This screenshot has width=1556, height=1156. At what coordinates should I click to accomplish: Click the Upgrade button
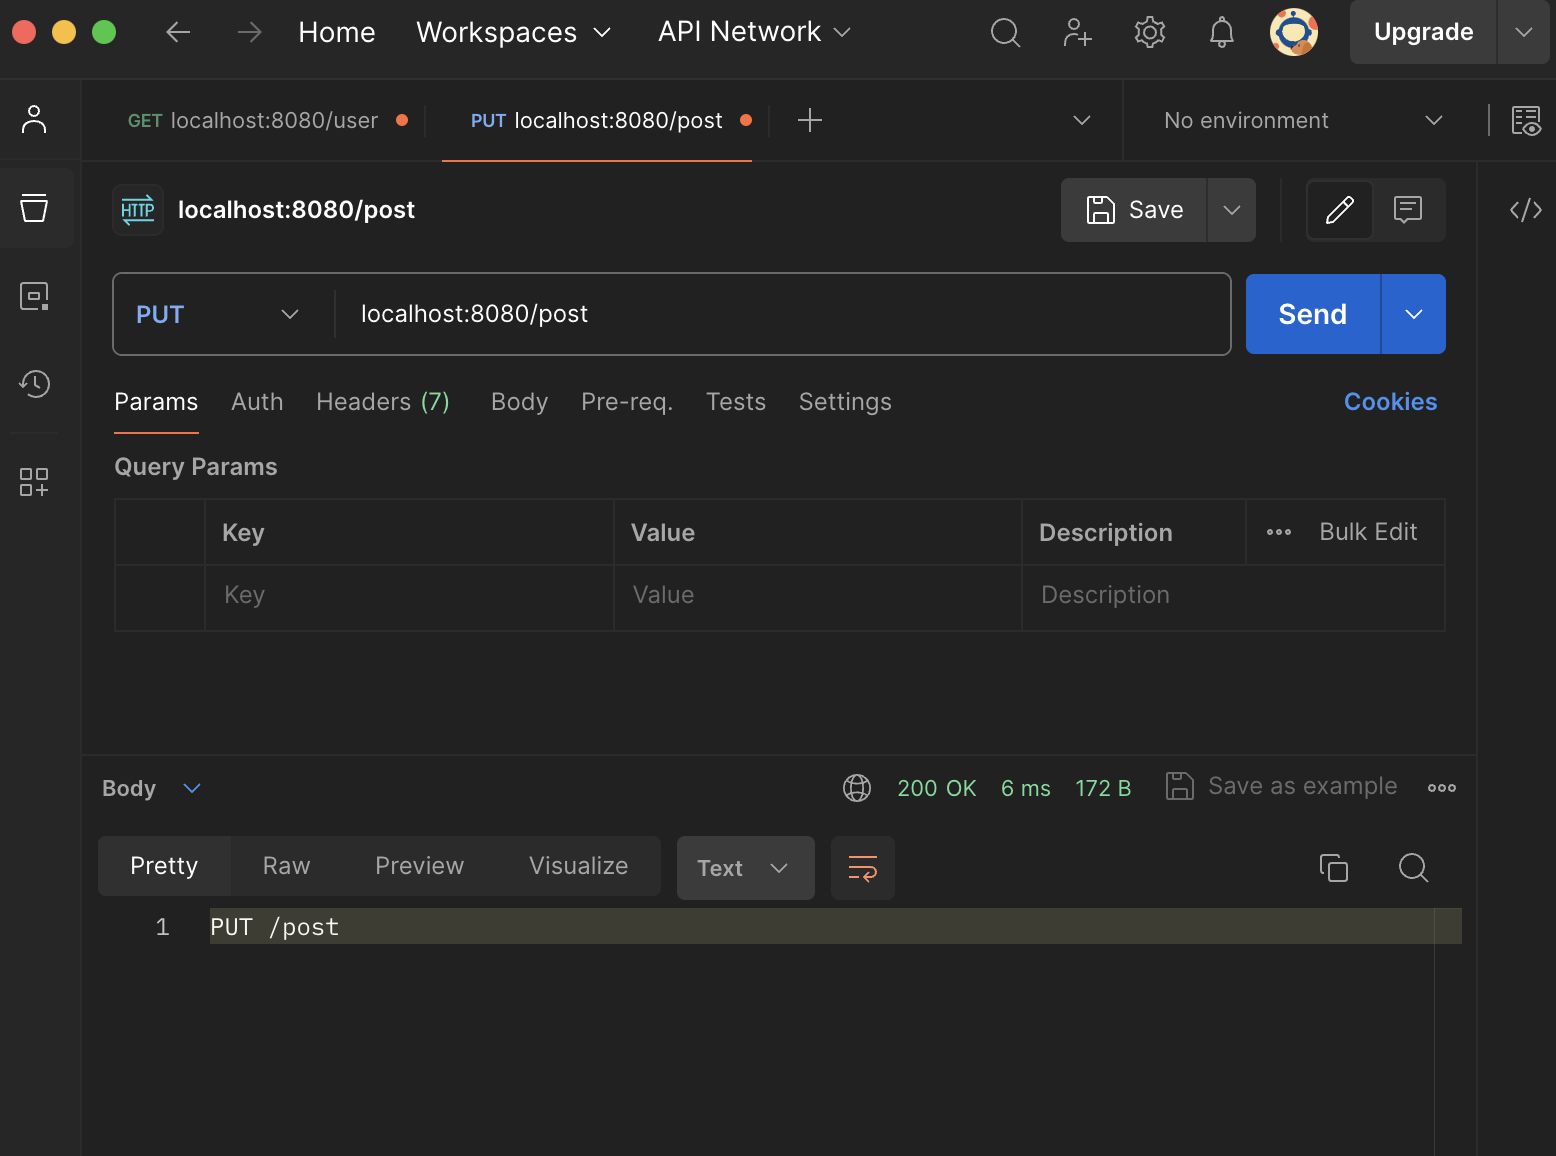(x=1423, y=32)
